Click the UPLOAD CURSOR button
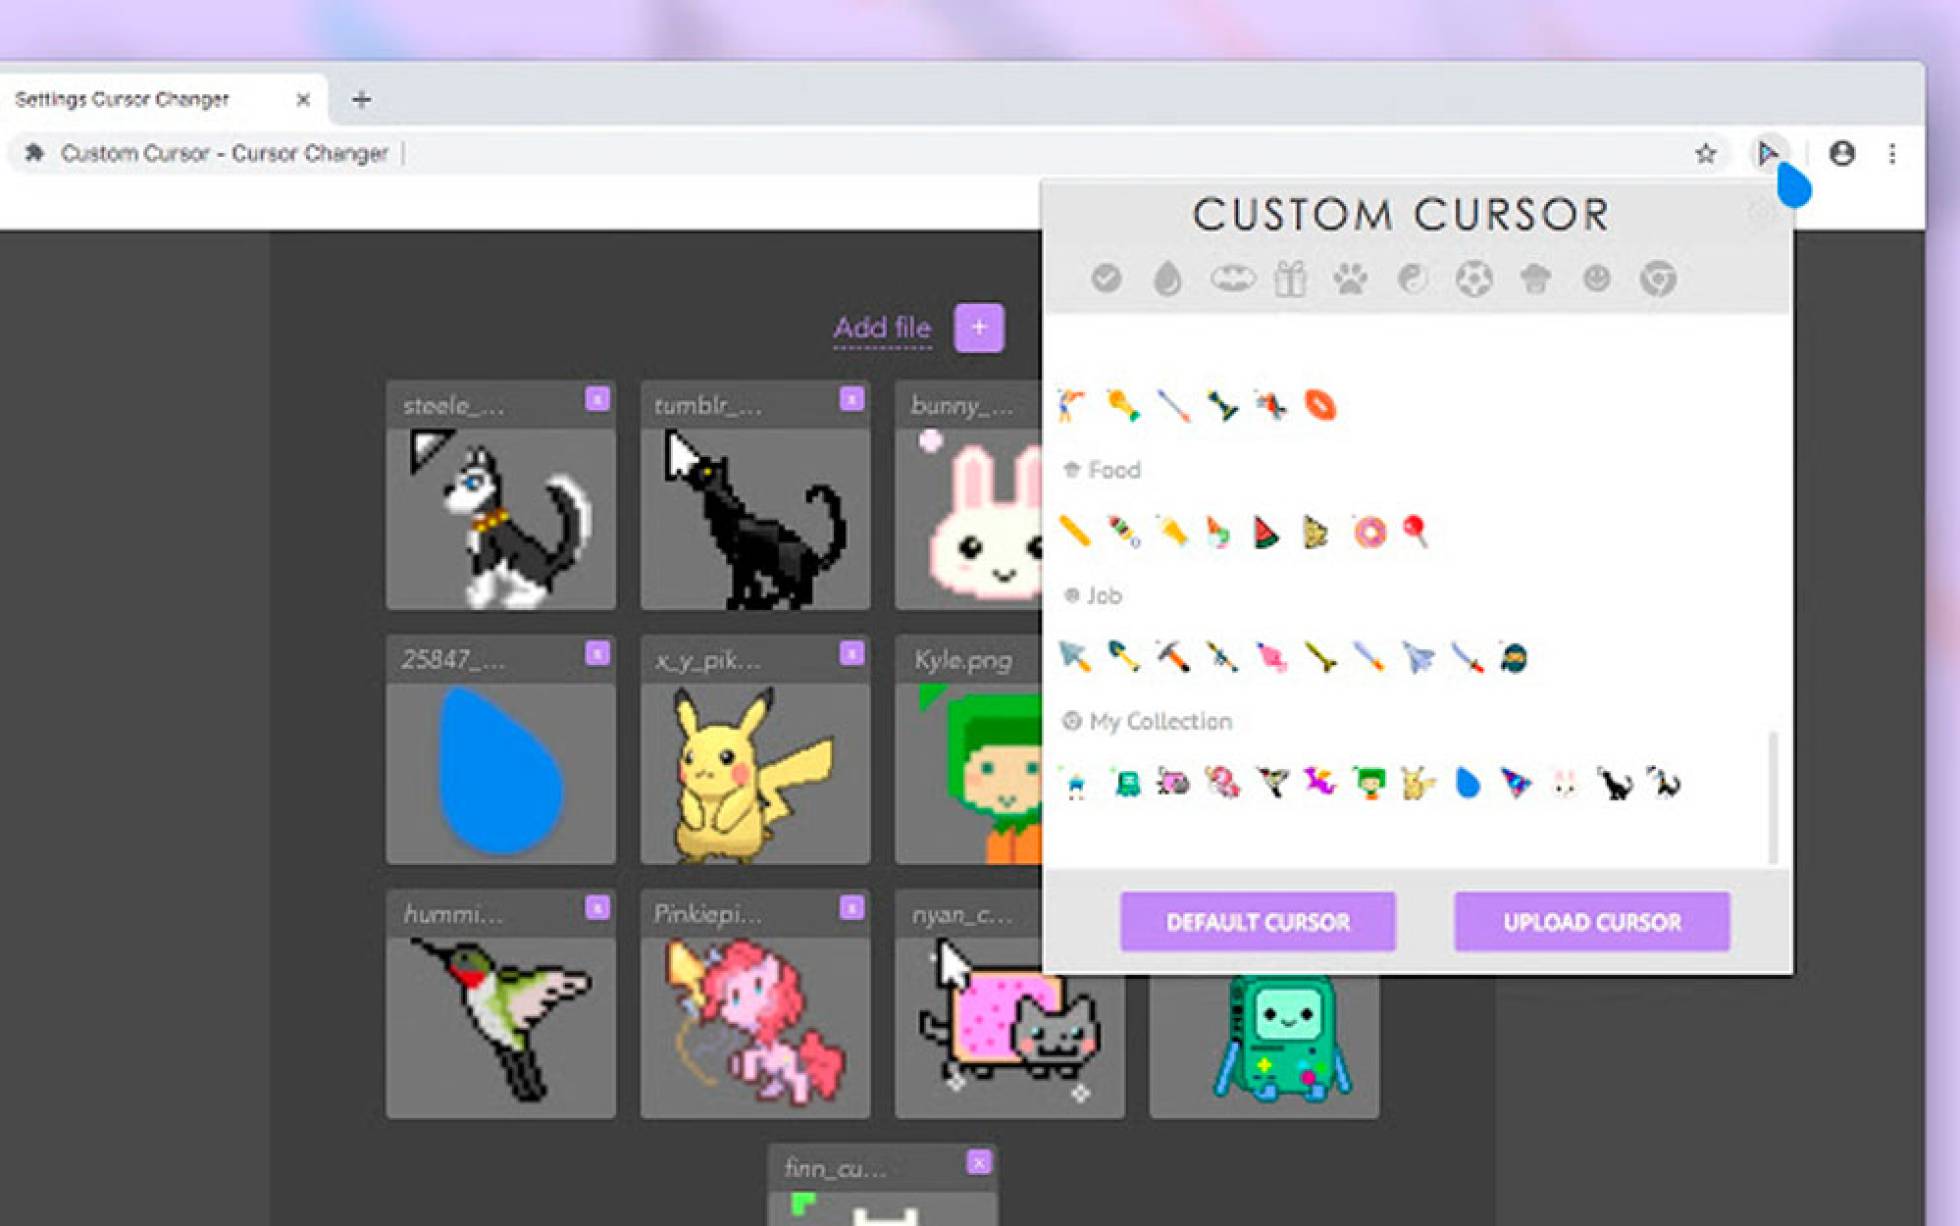This screenshot has height=1226, width=1960. point(1592,922)
